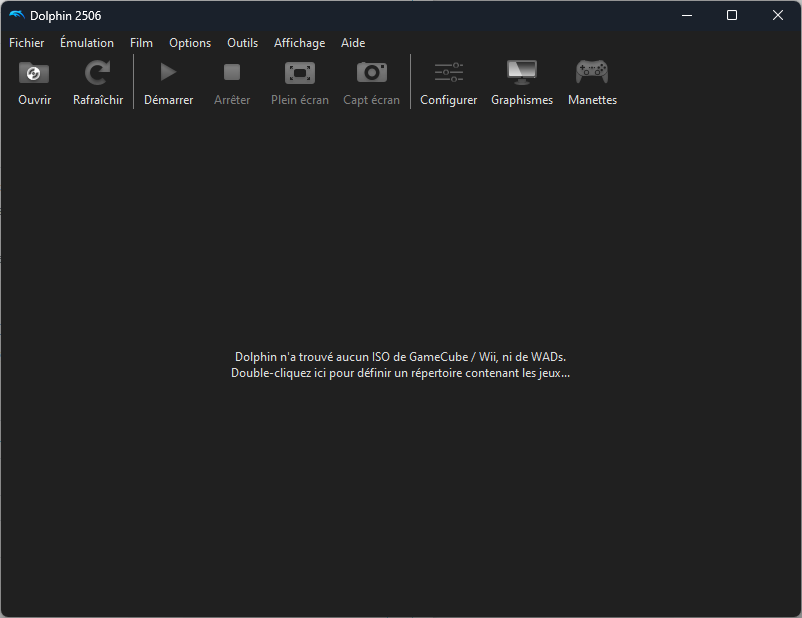Click the Dolphin logo in title bar

17,15
